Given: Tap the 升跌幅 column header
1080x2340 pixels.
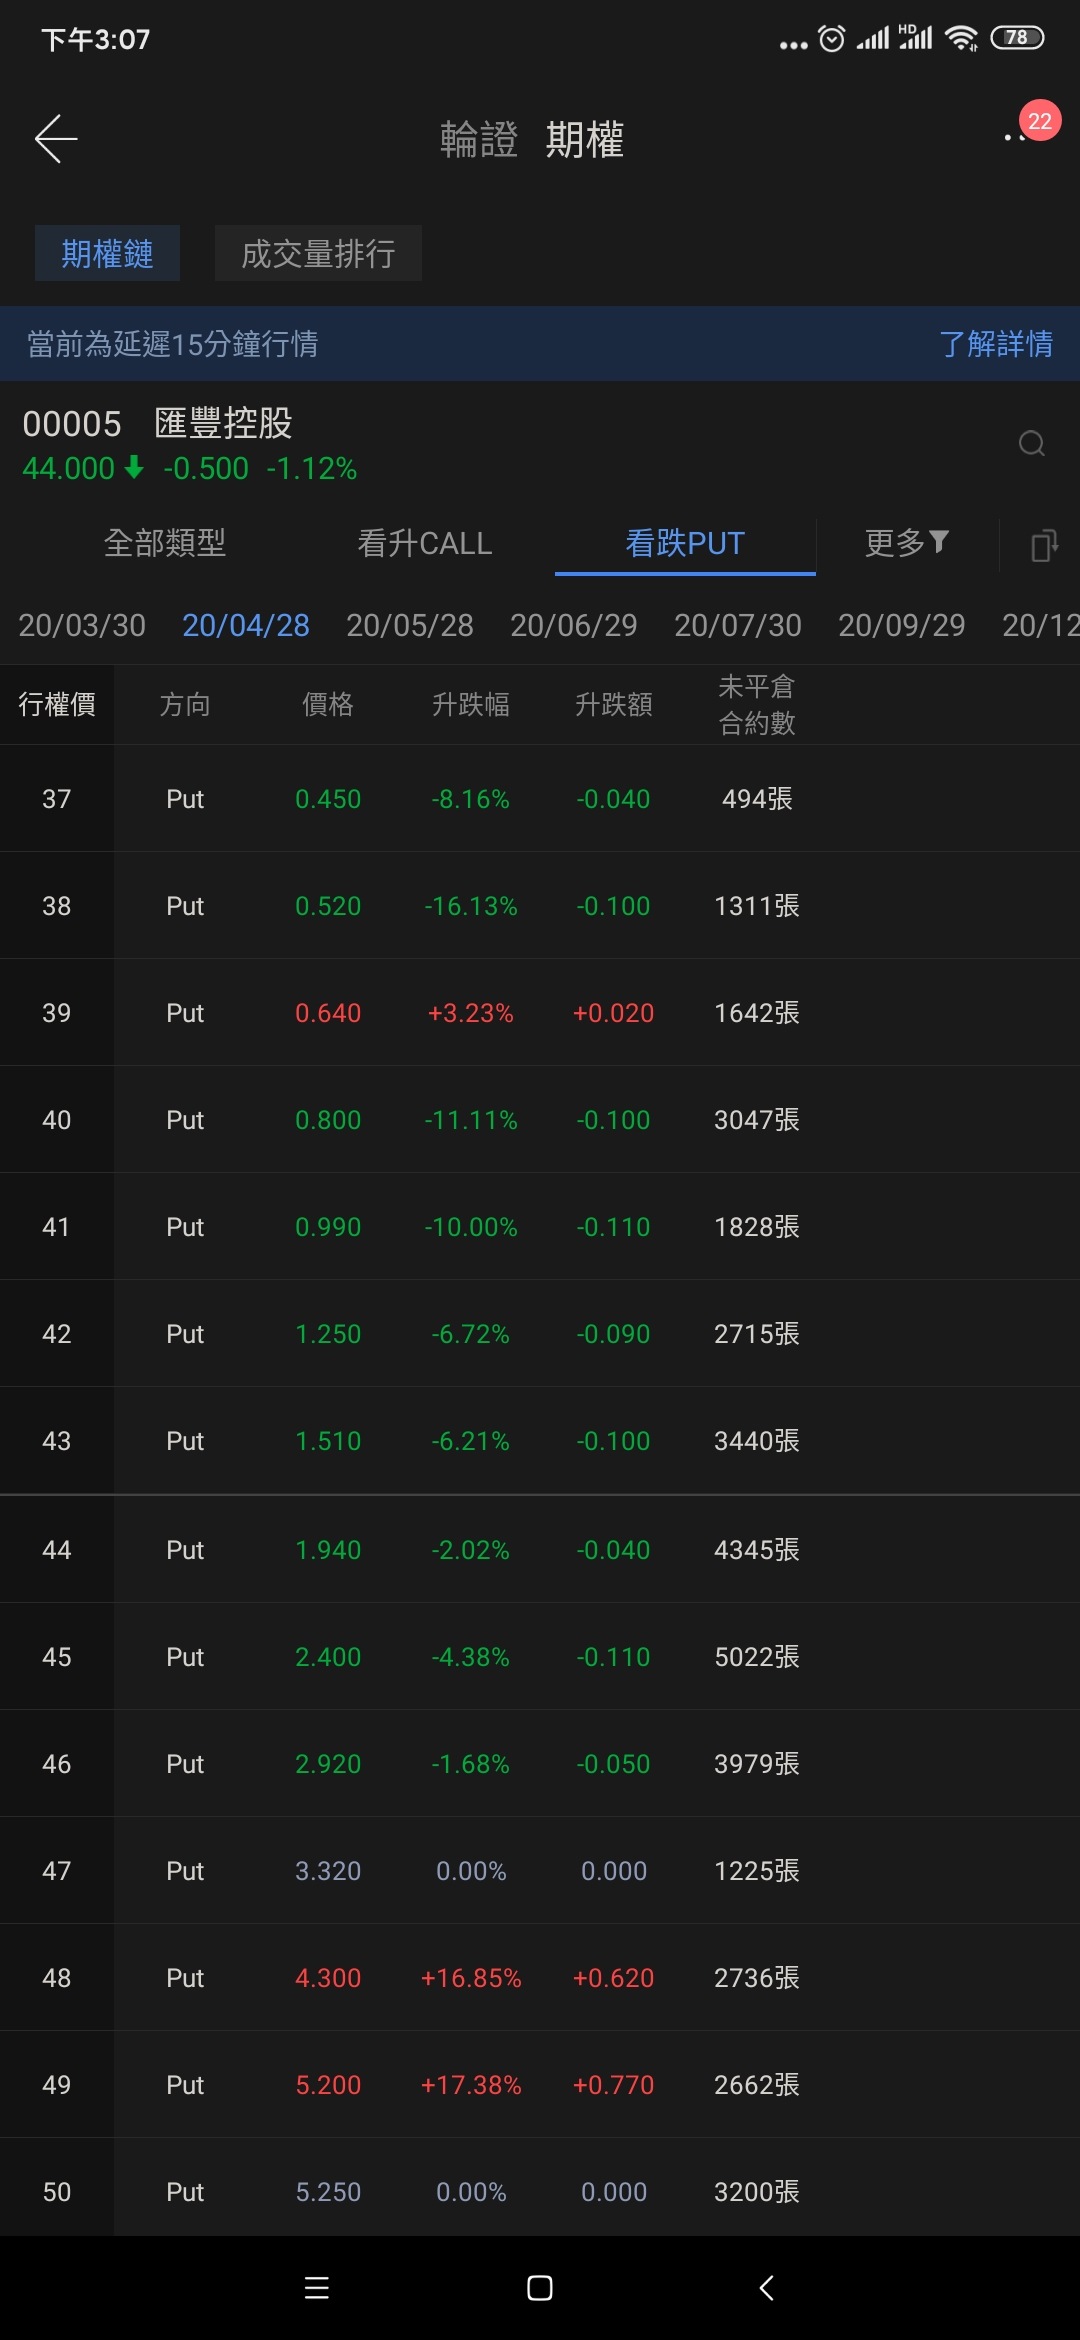Looking at the screenshot, I should [x=471, y=704].
